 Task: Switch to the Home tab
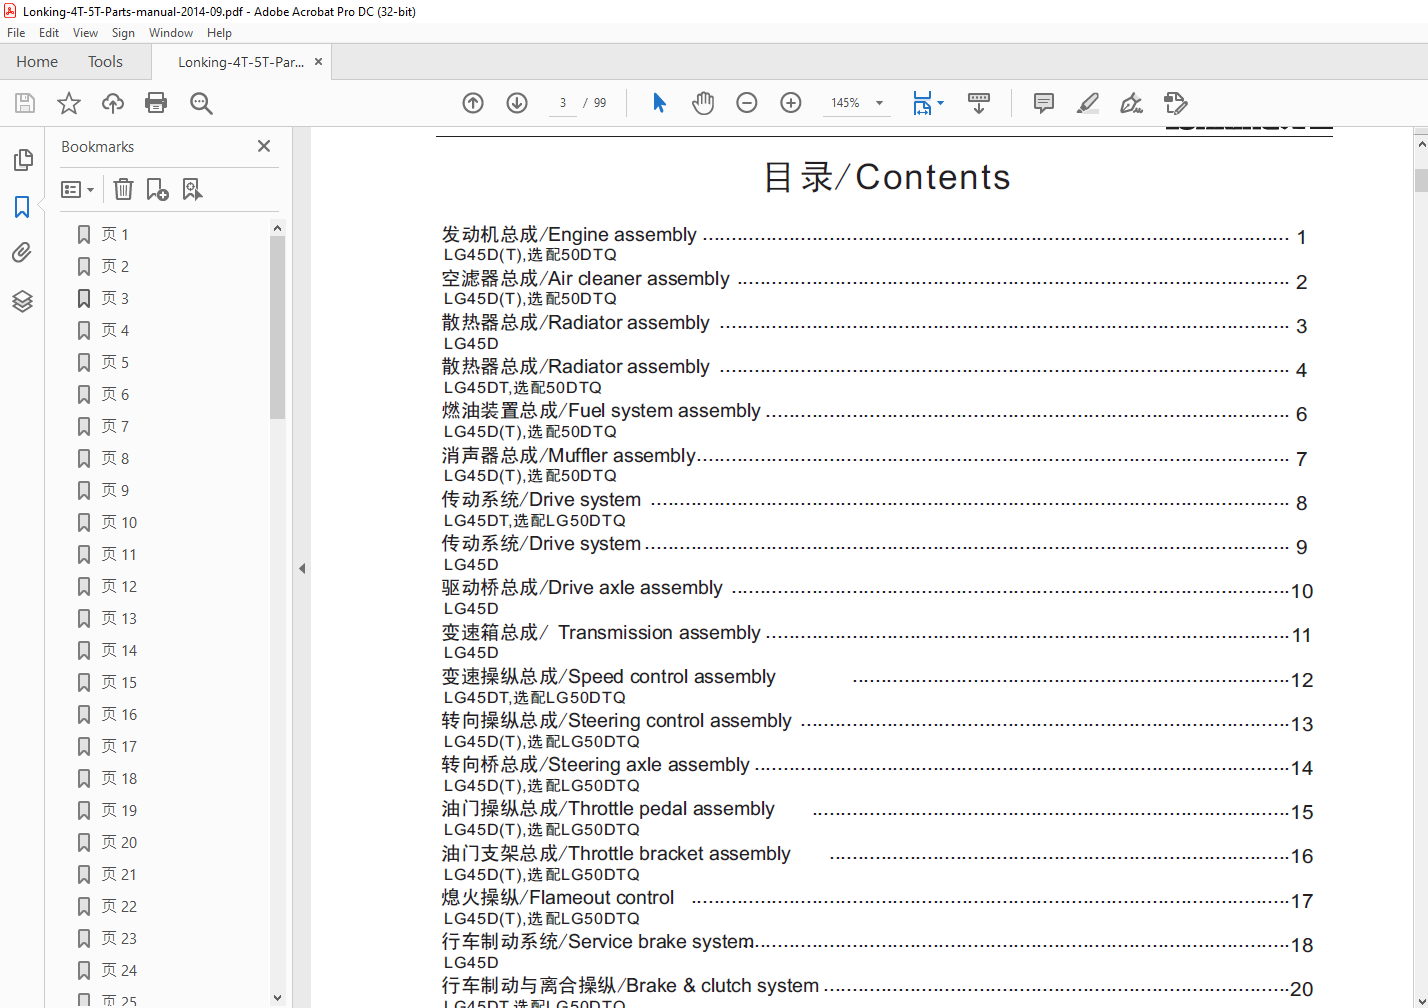[x=37, y=62]
